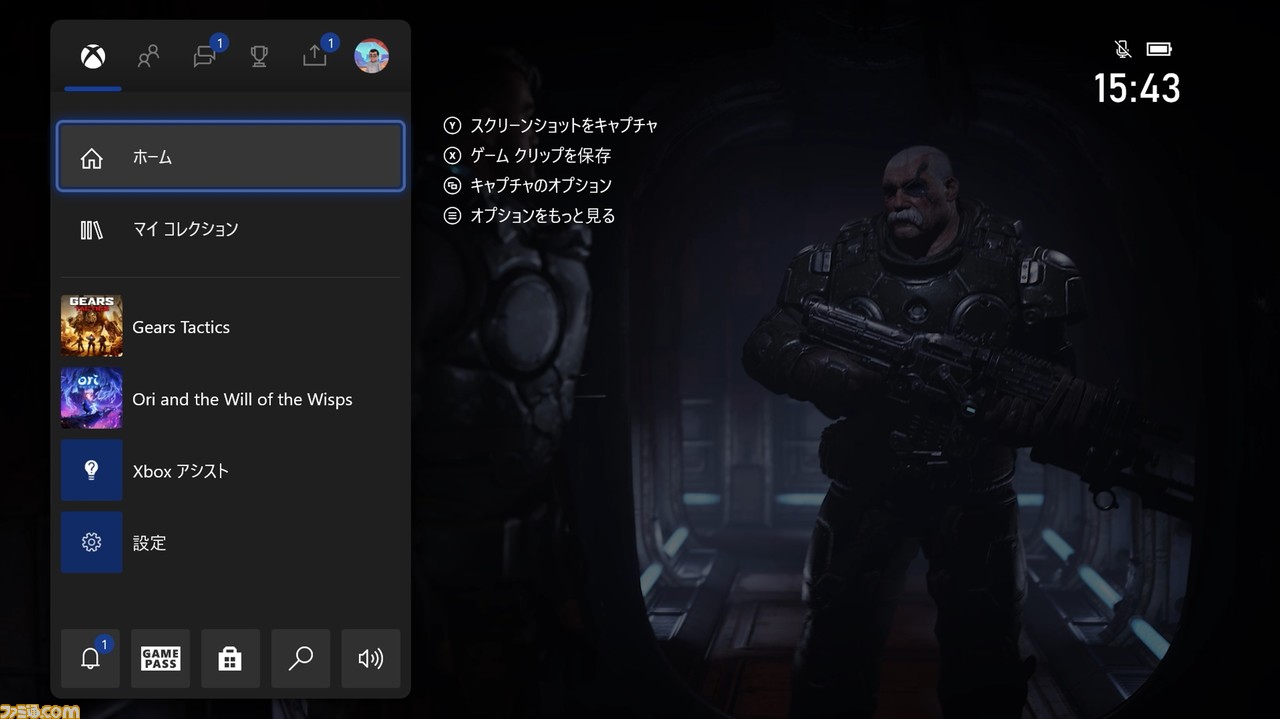Open the Chat messages tab
The width and height of the screenshot is (1280, 719).
click(205, 56)
